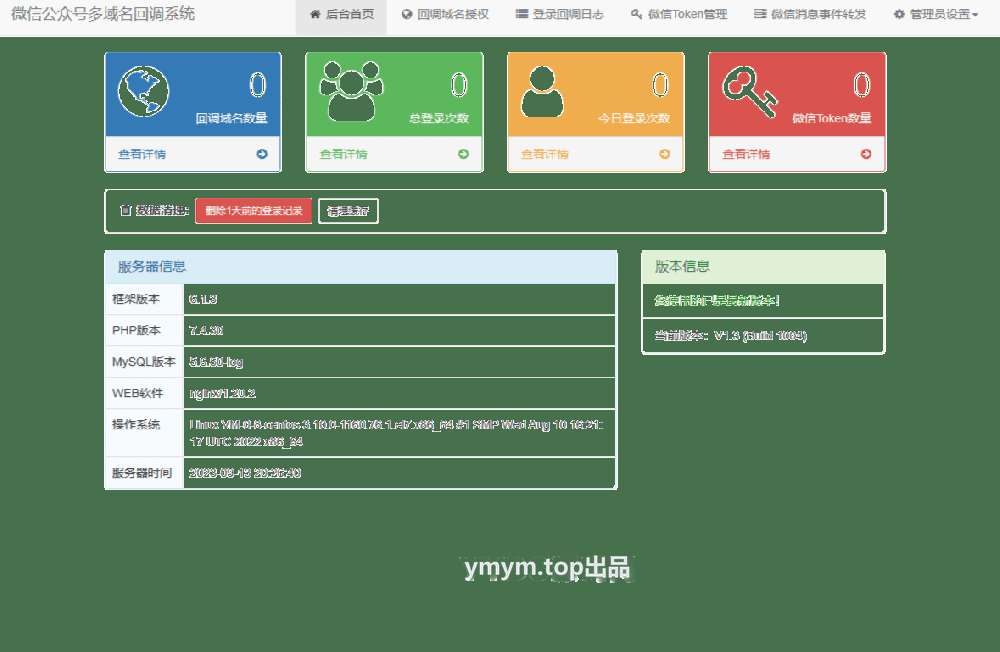
Task: Click the 0 count on the blue card
Action: click(258, 85)
